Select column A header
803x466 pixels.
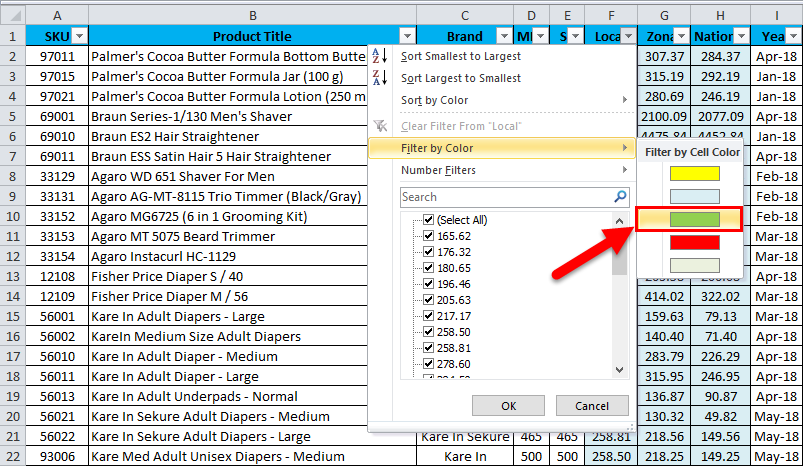point(57,15)
